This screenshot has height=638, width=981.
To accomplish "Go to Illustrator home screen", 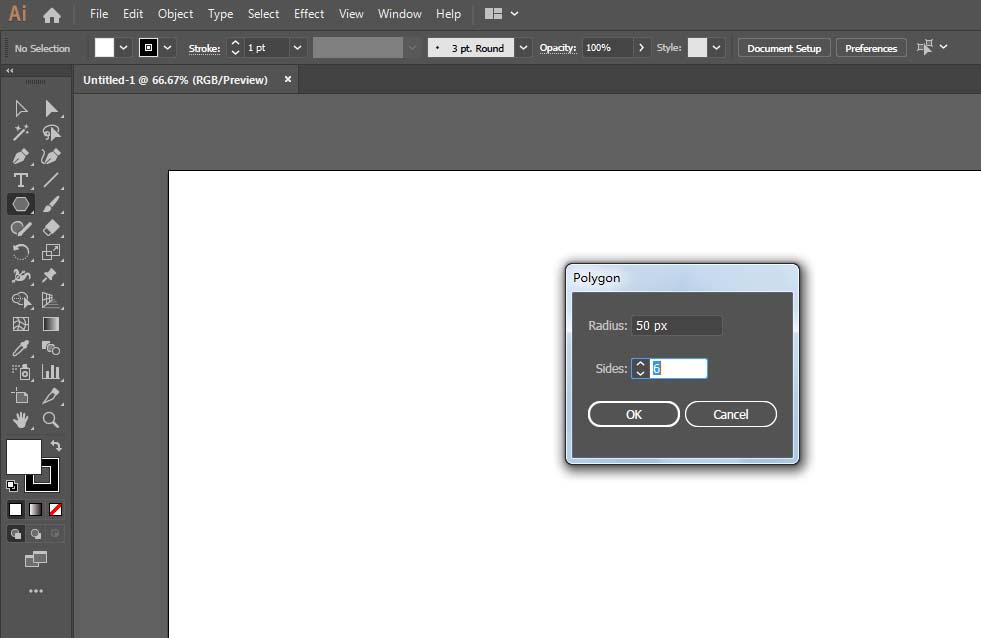I will pos(52,14).
